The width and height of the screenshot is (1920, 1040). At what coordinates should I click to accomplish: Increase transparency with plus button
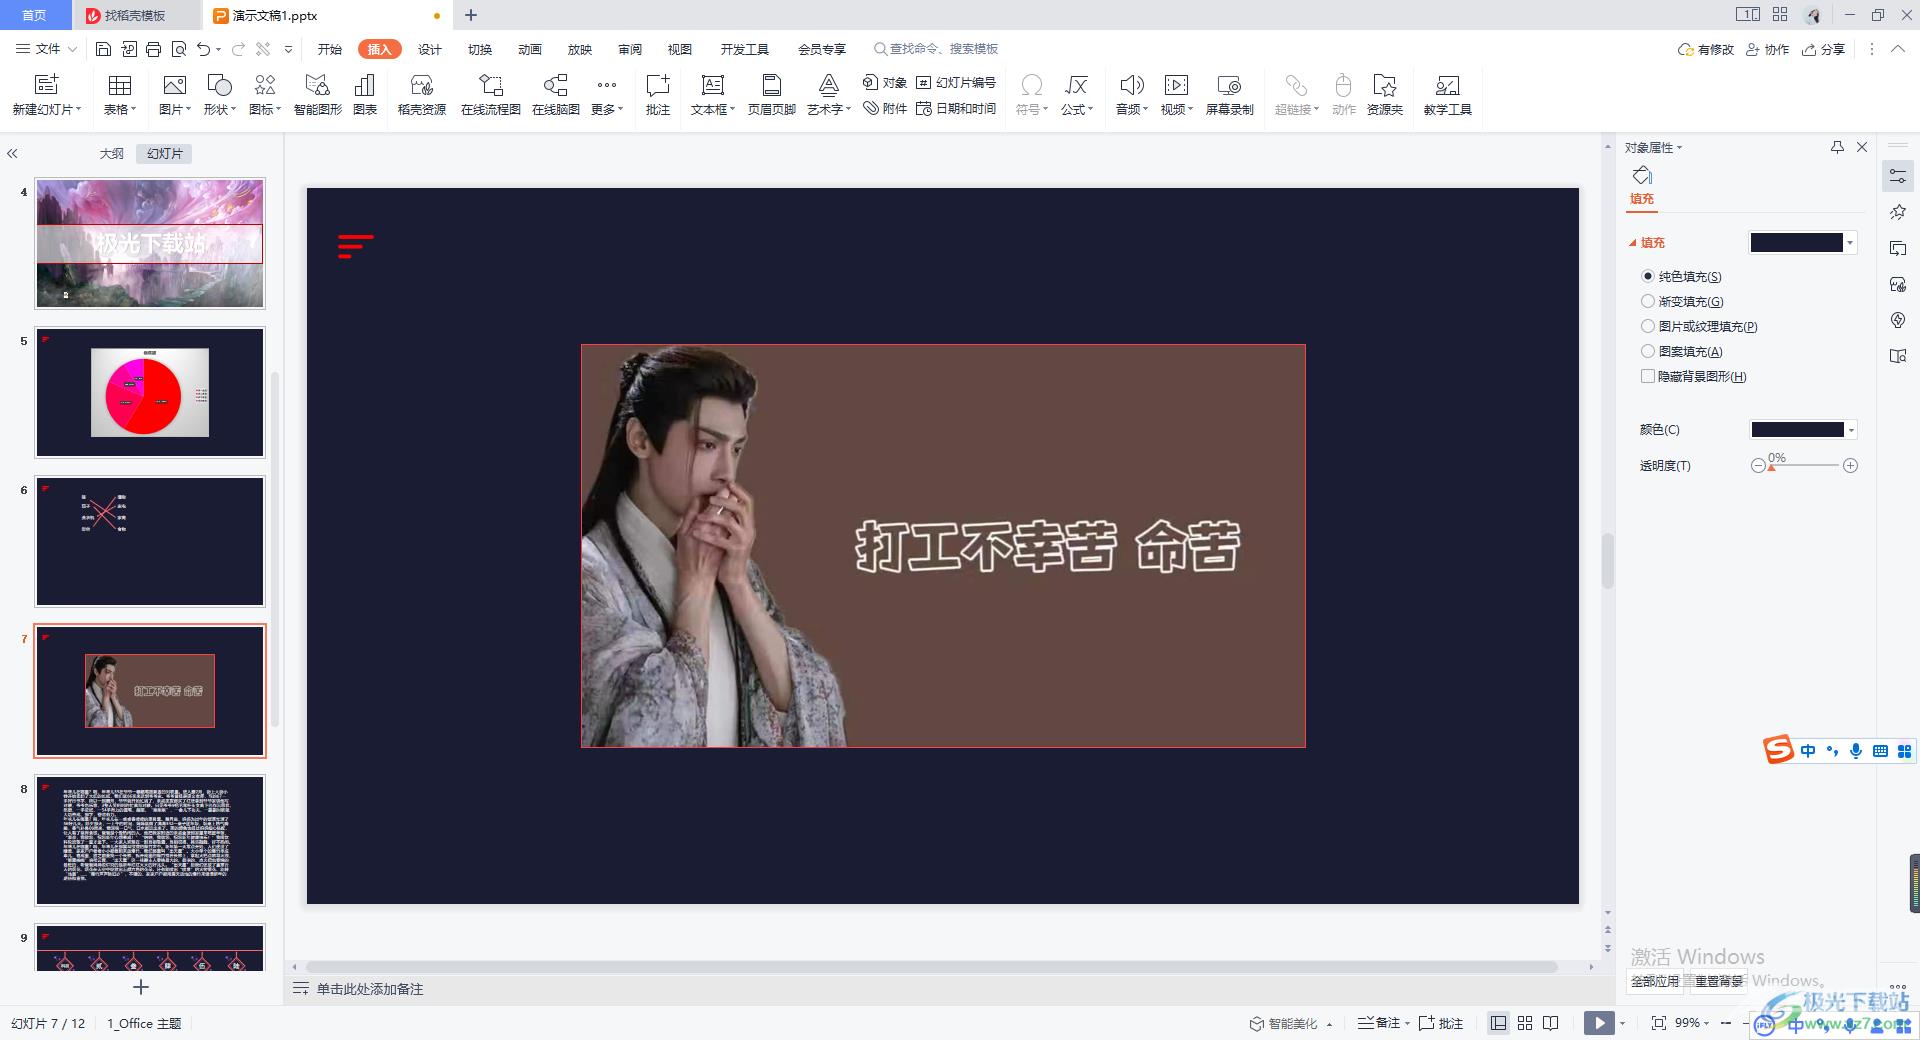(x=1850, y=466)
